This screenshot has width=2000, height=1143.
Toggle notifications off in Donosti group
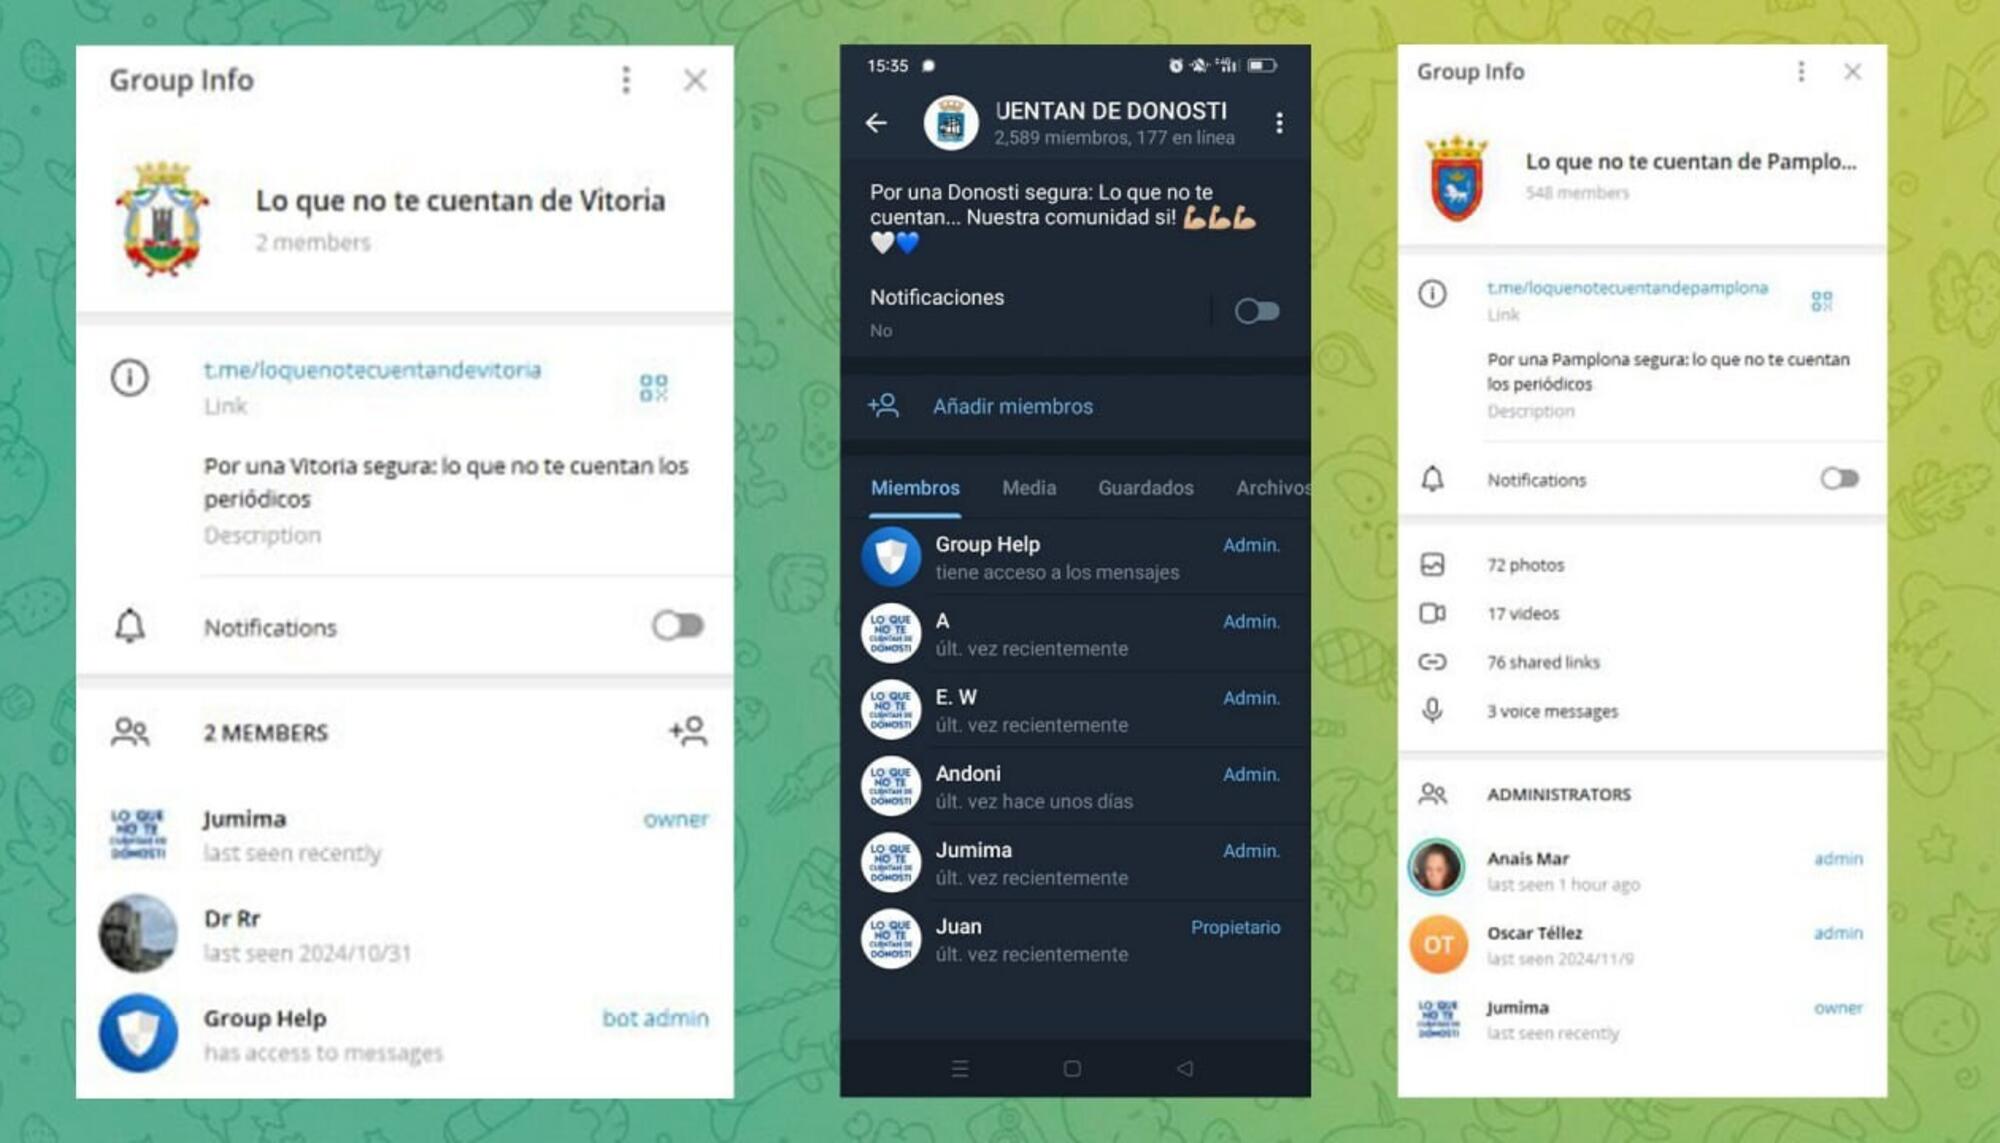tap(1260, 309)
